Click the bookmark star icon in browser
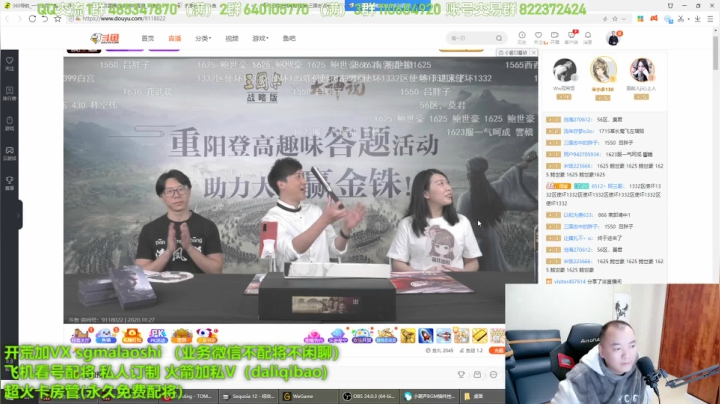Screen dimensions: 720x404 coord(57,18)
